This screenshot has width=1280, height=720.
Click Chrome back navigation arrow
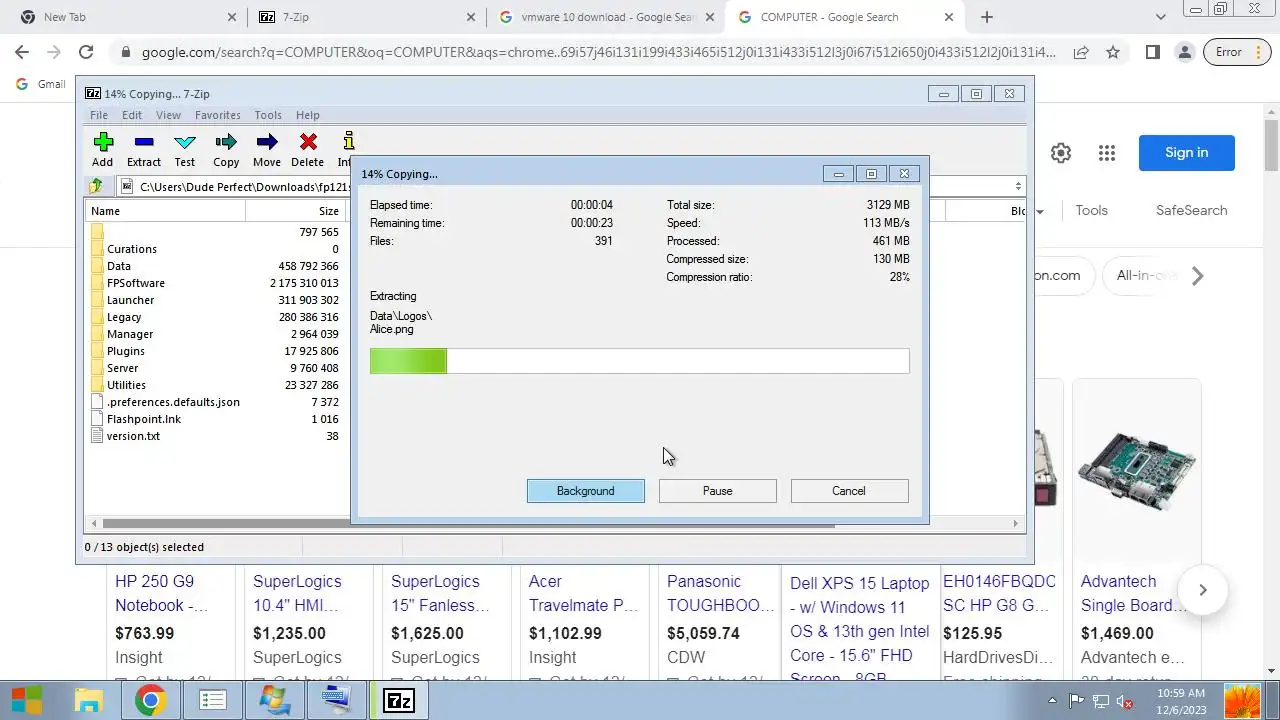tap(22, 52)
